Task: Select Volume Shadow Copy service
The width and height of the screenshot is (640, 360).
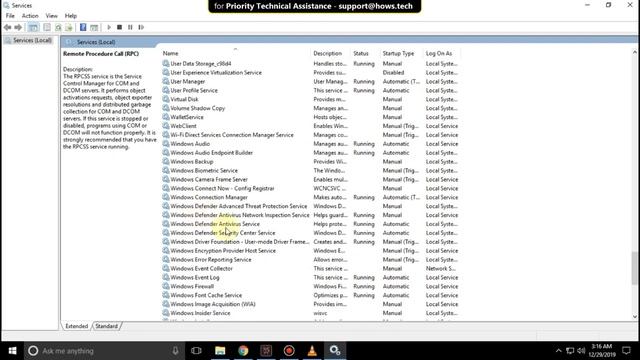Action: click(x=310, y=108)
